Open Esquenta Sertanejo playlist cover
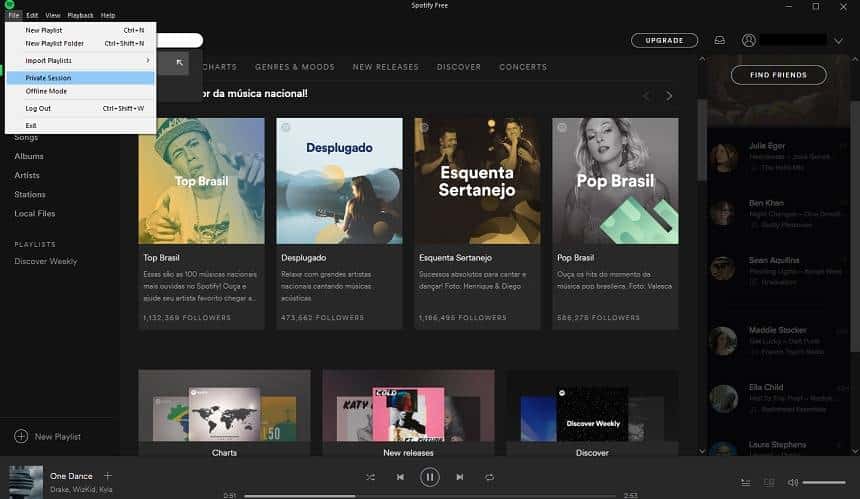 (x=477, y=181)
